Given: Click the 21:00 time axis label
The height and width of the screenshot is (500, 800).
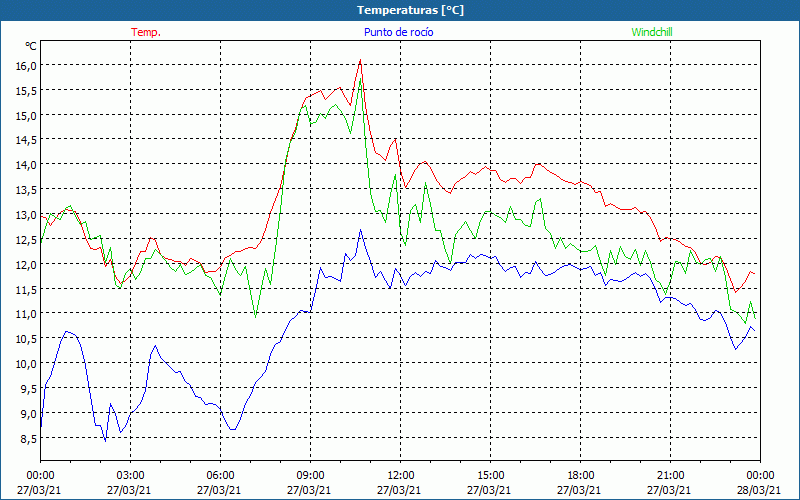Looking at the screenshot, I should 670,475.
